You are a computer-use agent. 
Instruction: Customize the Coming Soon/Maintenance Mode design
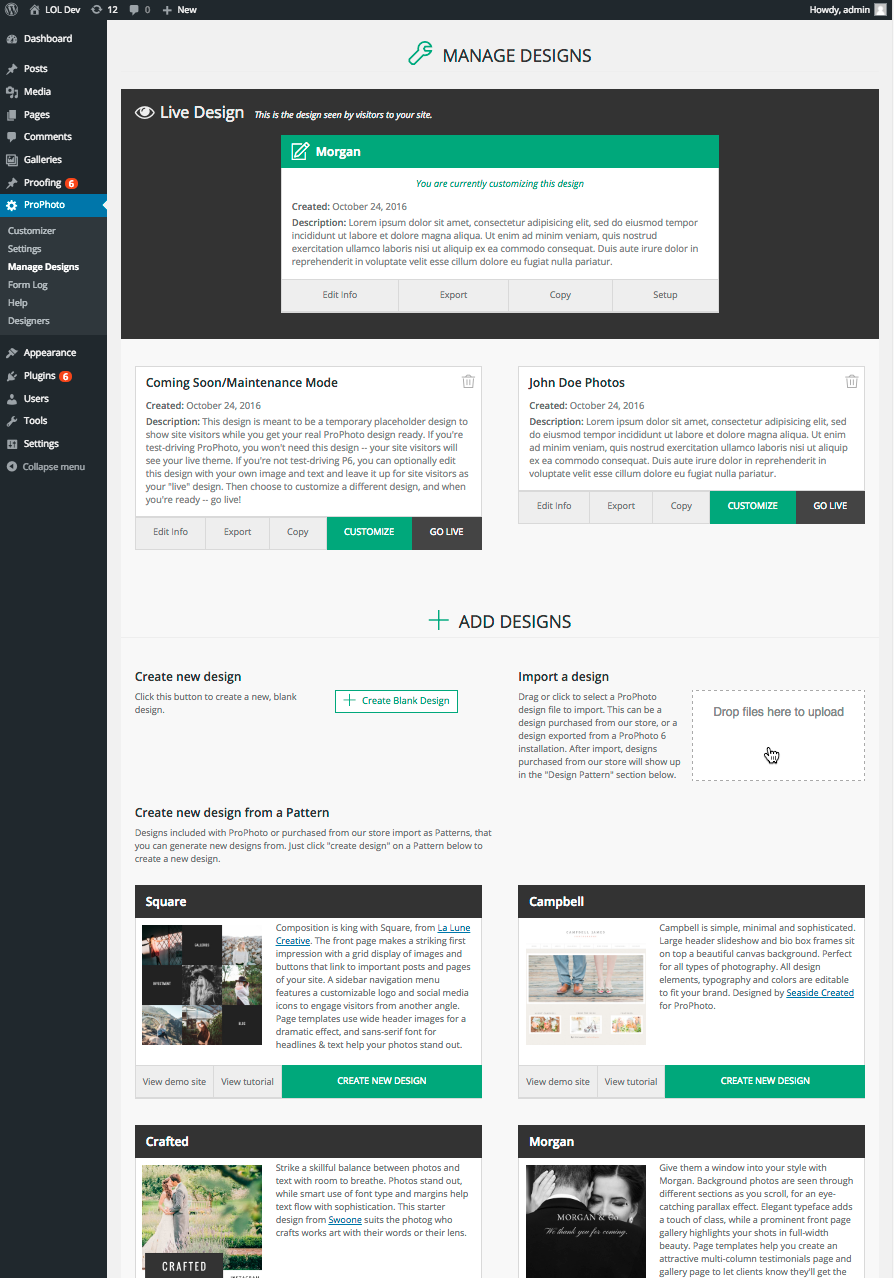point(369,533)
